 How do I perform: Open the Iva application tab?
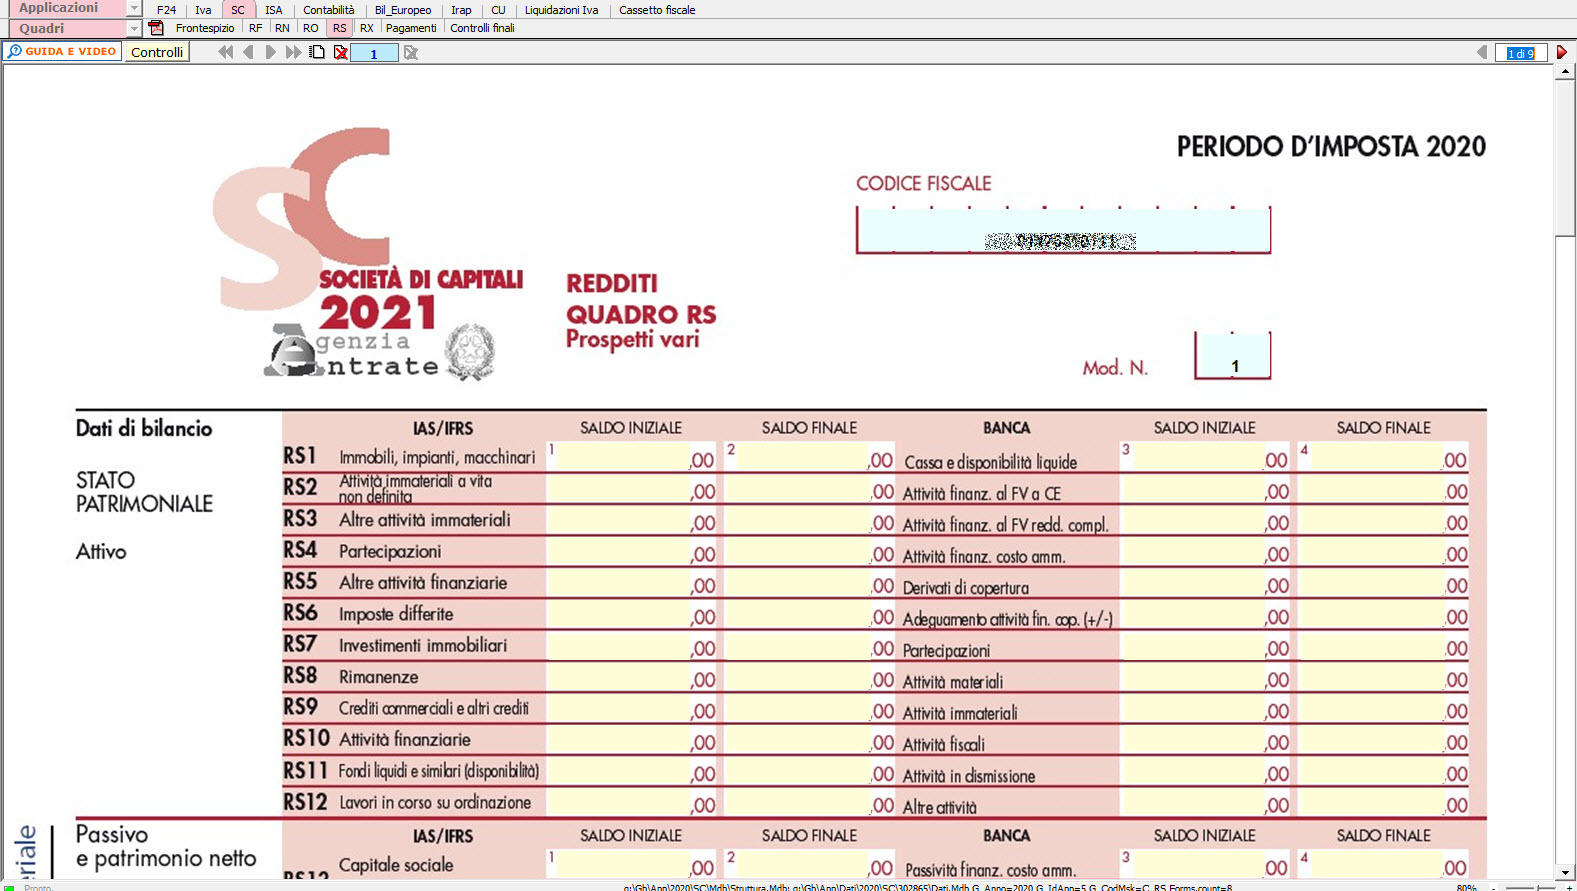[x=203, y=10]
